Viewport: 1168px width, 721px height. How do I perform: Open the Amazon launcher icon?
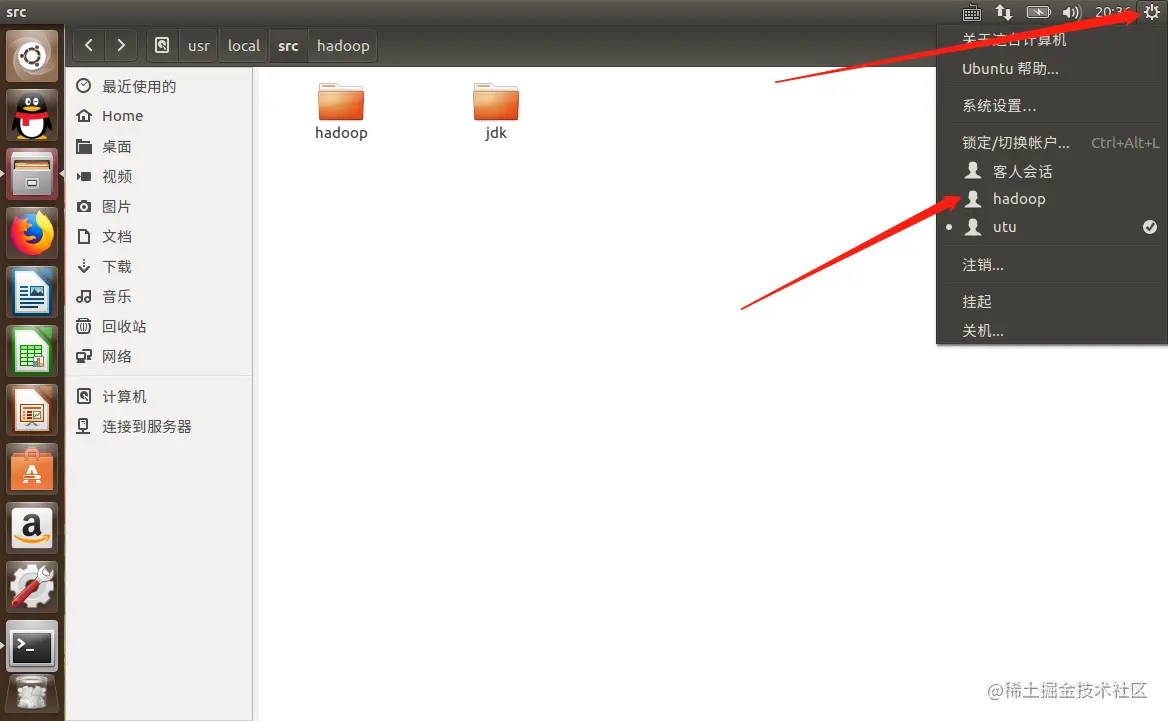coord(32,528)
